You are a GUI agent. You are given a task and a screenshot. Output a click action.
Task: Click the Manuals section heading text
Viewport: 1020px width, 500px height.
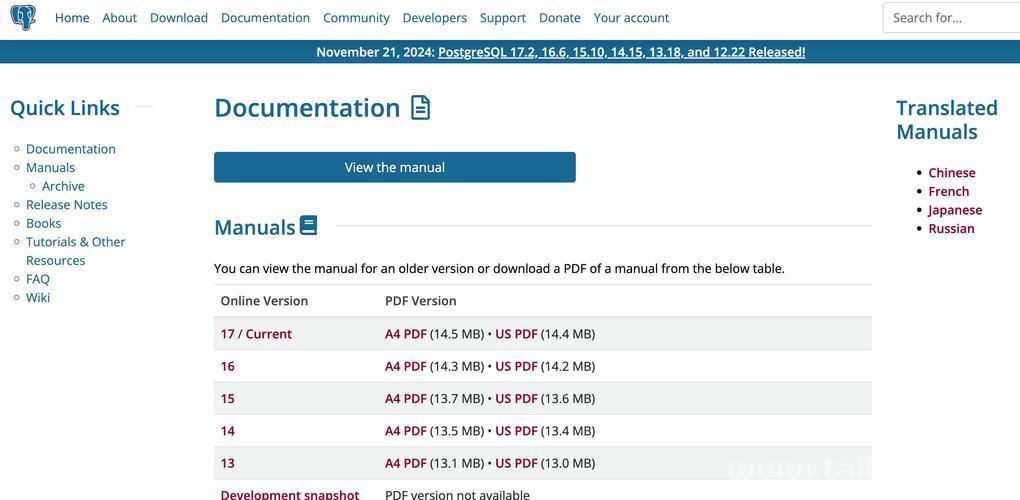[255, 228]
